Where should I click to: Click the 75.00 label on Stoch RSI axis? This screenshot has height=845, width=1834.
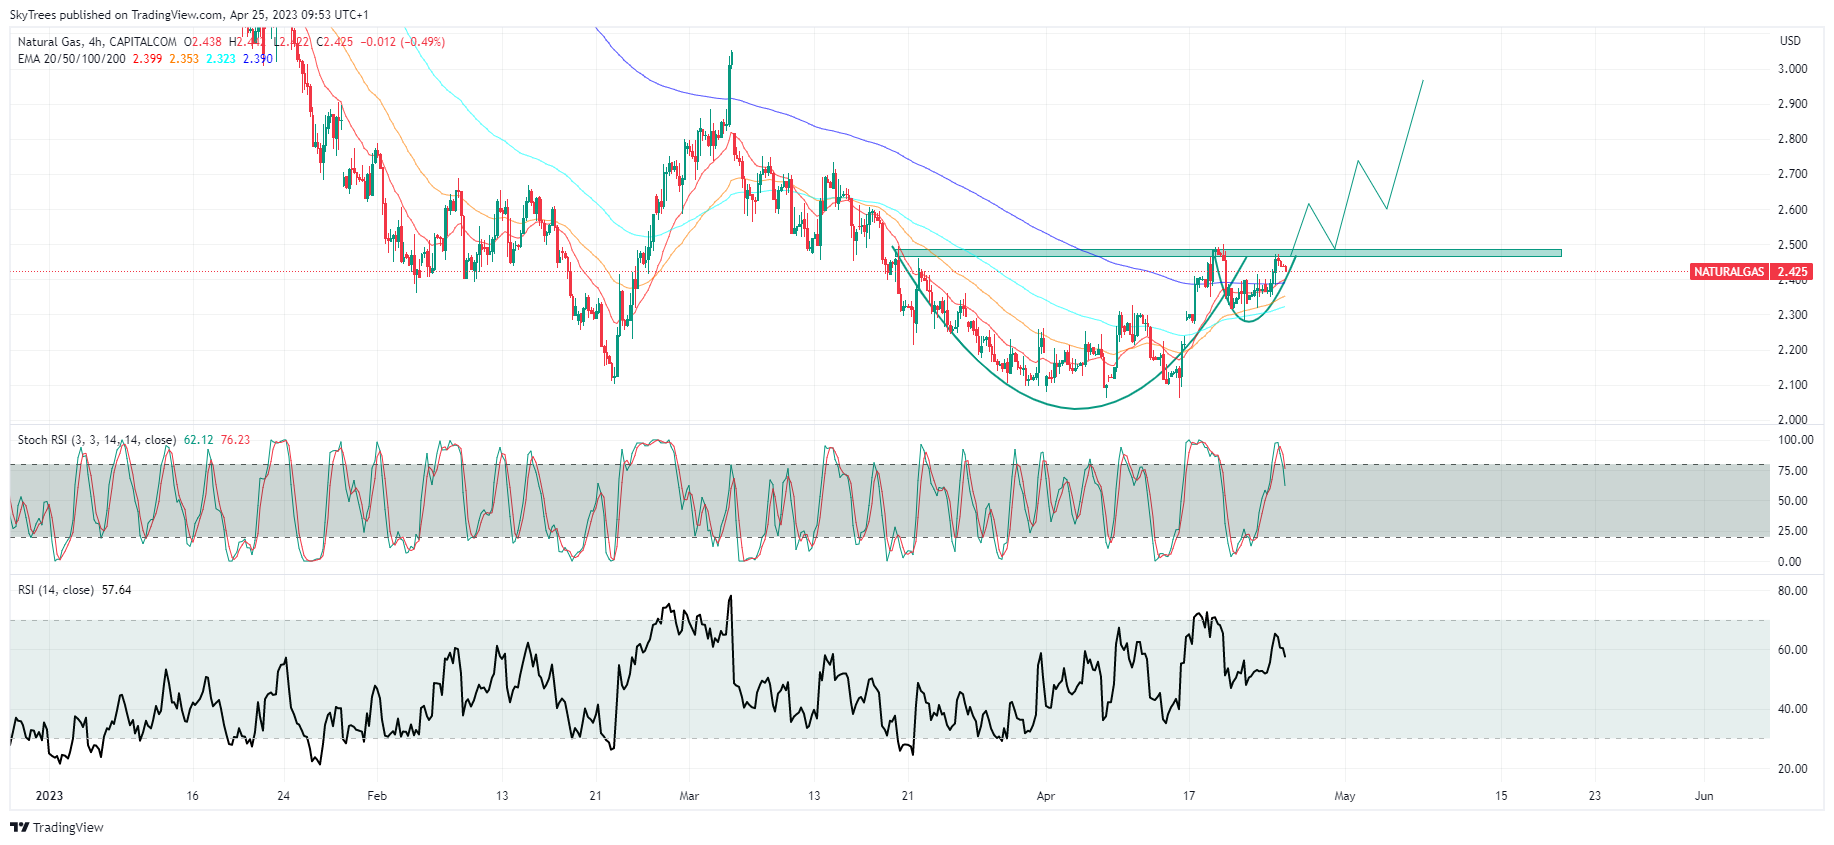[x=1792, y=471]
